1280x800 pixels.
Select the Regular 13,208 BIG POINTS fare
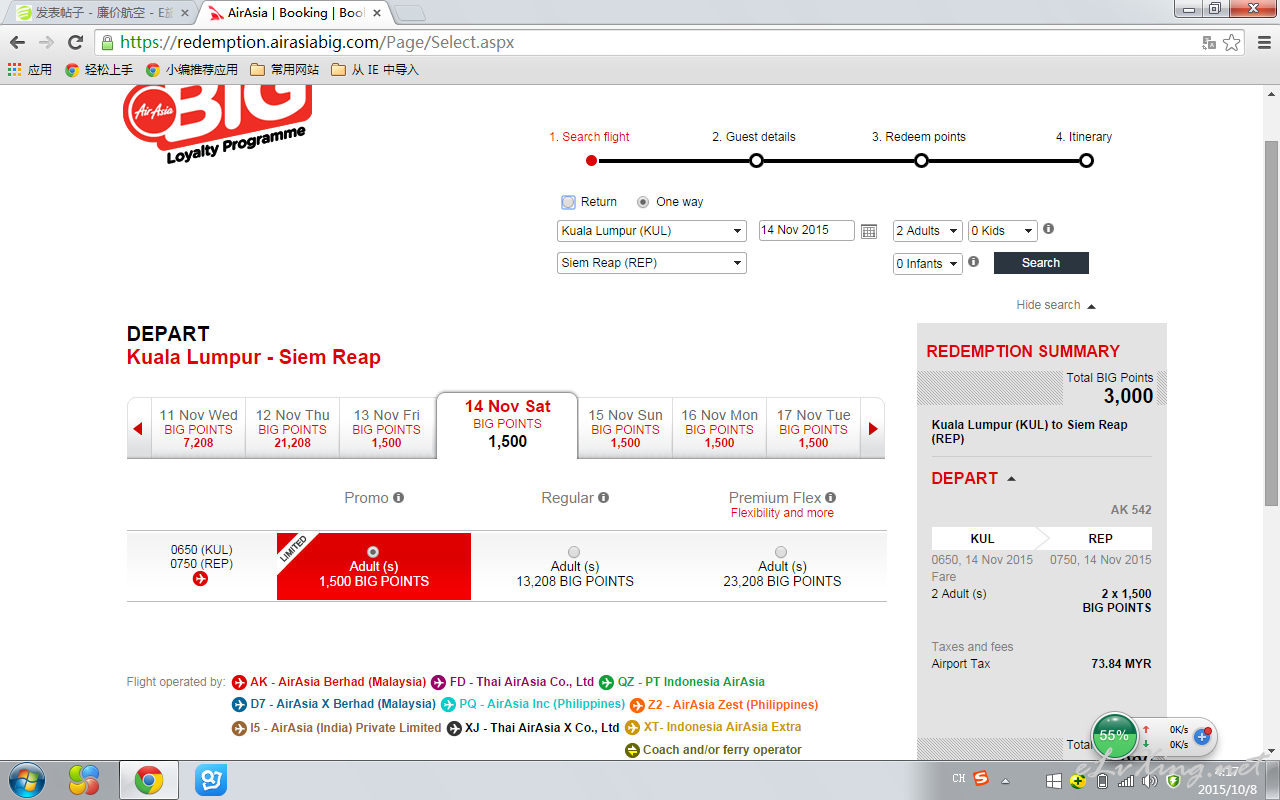574,552
